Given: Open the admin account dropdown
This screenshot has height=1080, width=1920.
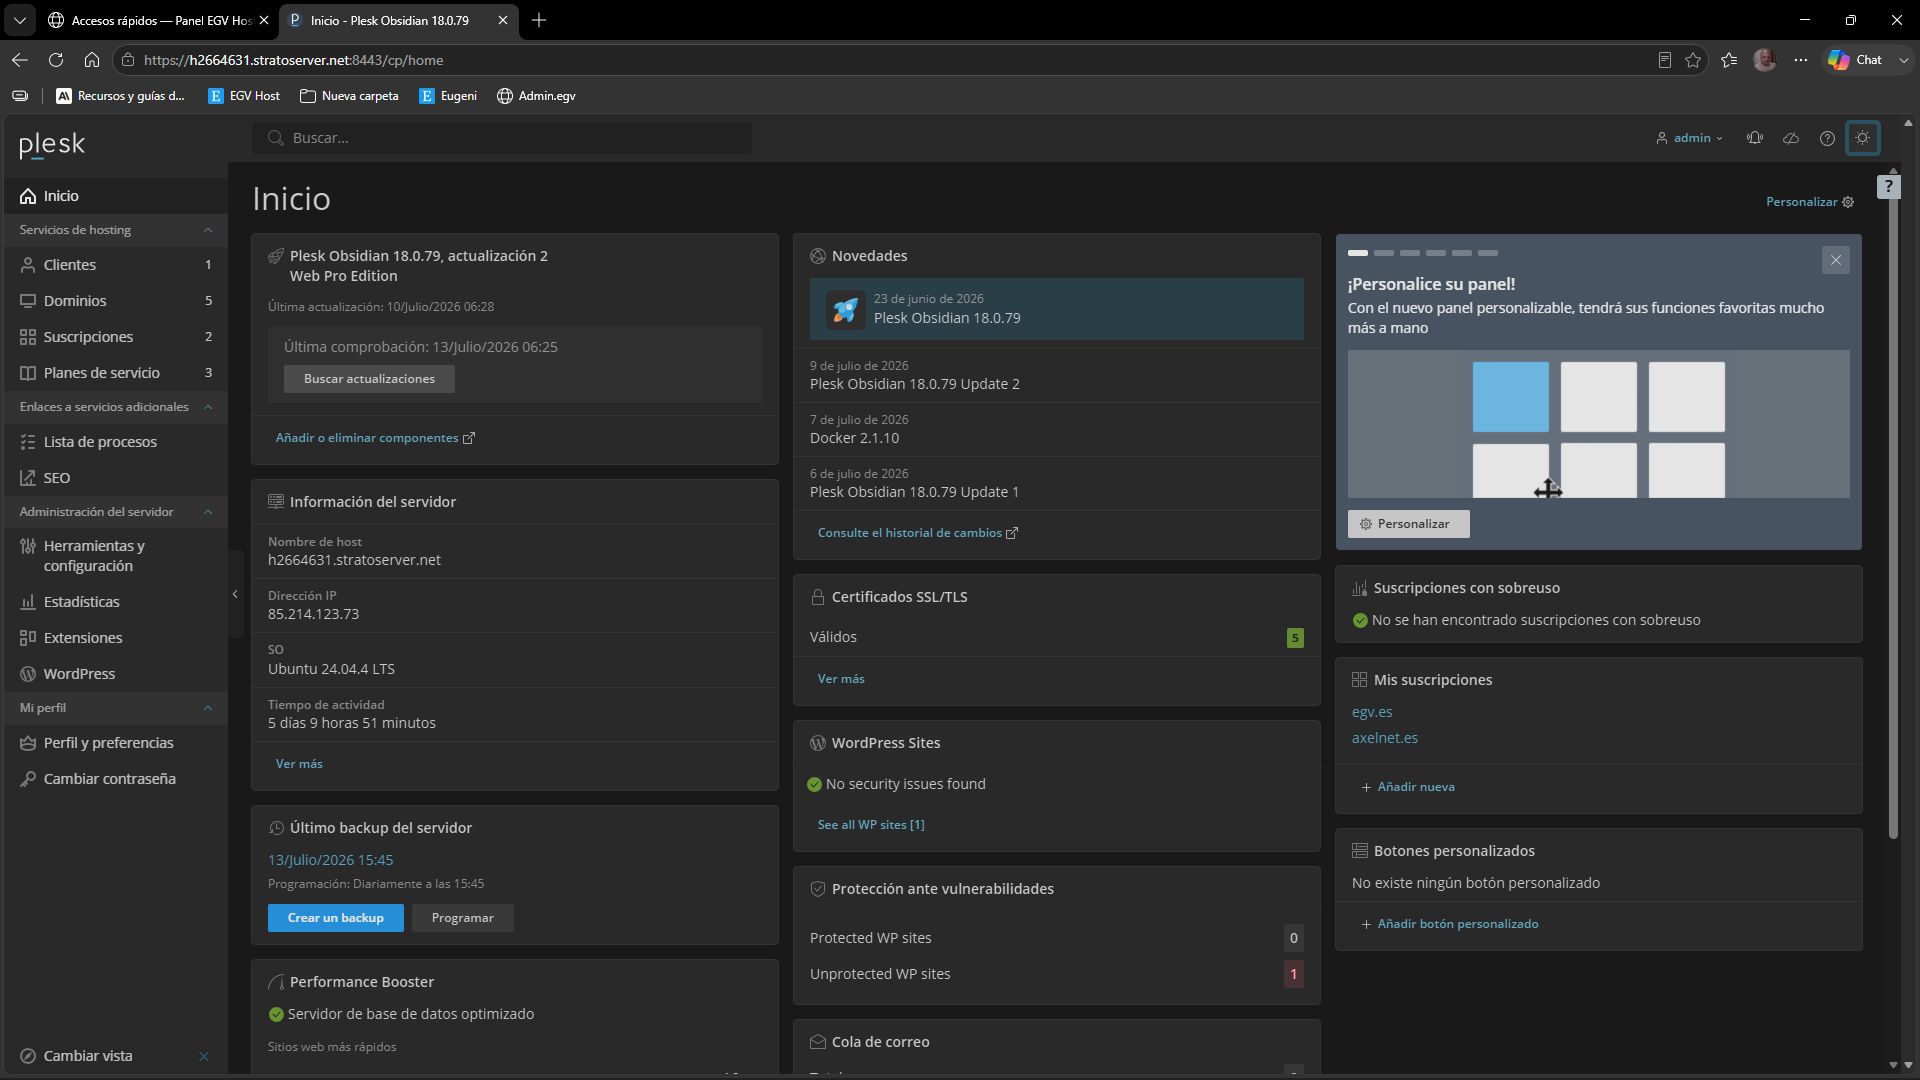Looking at the screenshot, I should tap(1689, 138).
